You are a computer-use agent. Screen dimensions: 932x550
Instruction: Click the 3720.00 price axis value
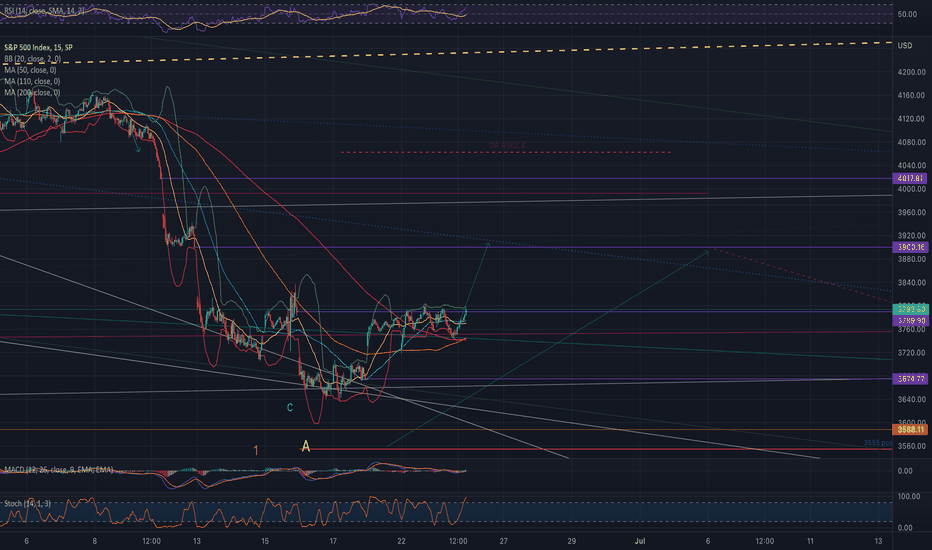click(x=912, y=353)
